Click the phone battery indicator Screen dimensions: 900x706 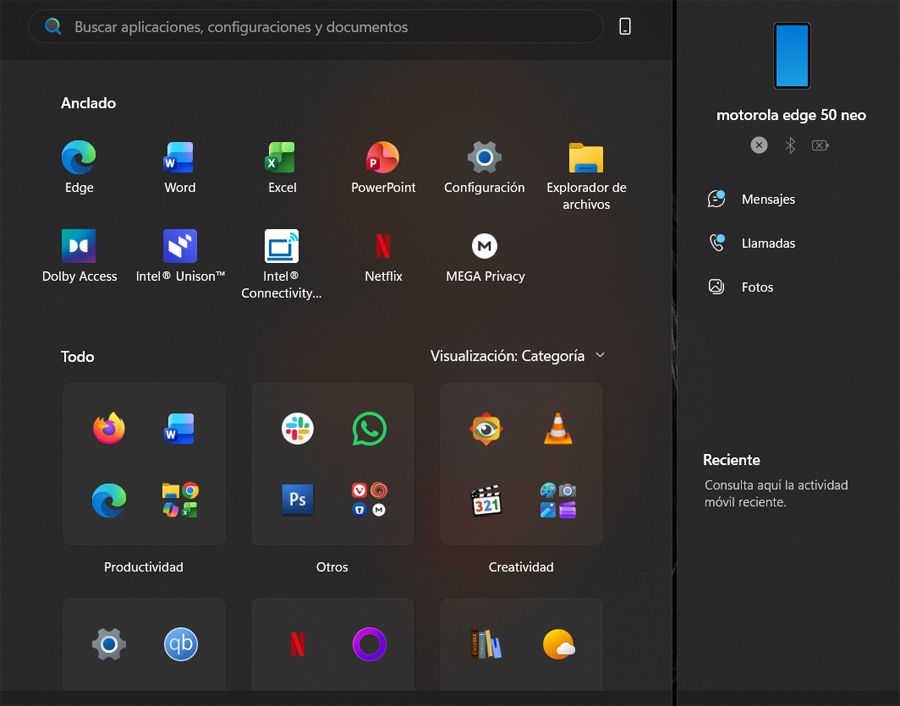(821, 145)
